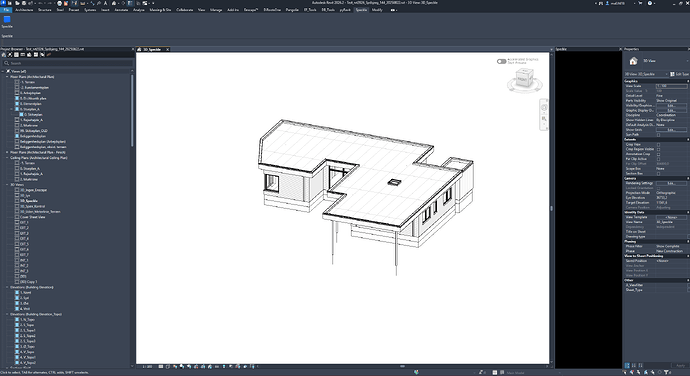Open the Steering Wheels navigation tool
The height and width of the screenshot is (376, 690).
click(544, 107)
